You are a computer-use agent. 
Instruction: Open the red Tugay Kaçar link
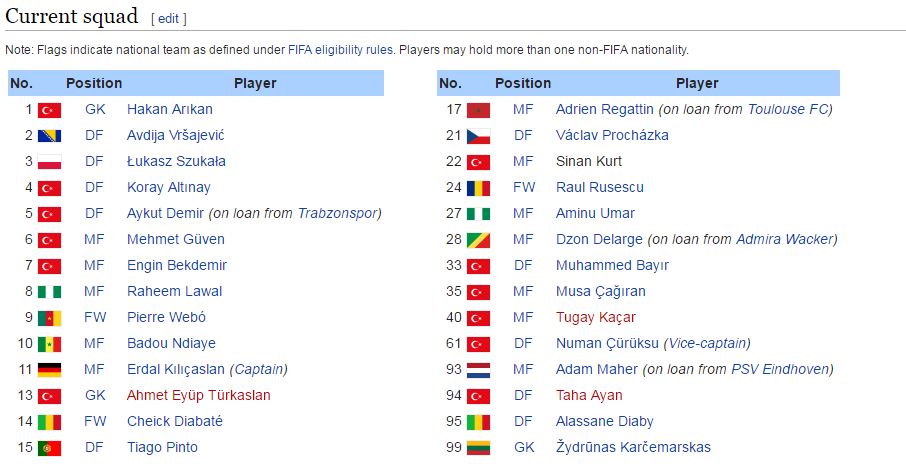pos(595,318)
